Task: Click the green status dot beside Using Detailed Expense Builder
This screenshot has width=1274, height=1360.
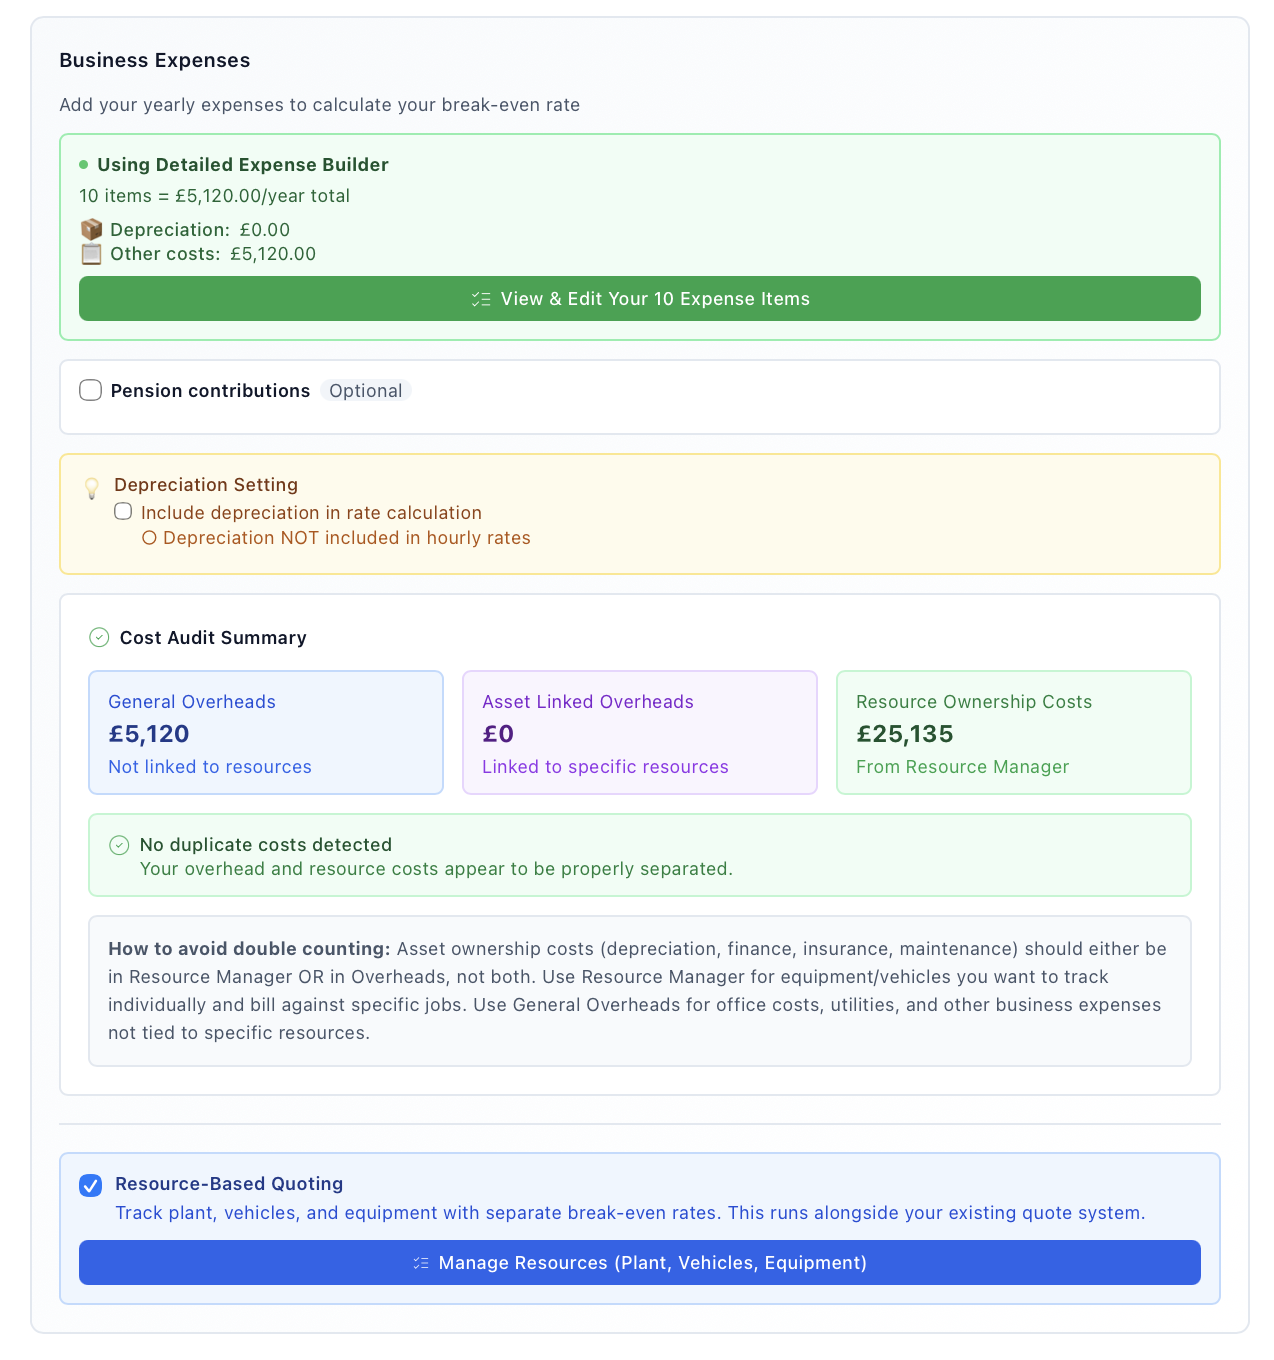Action: pyautogui.click(x=84, y=164)
